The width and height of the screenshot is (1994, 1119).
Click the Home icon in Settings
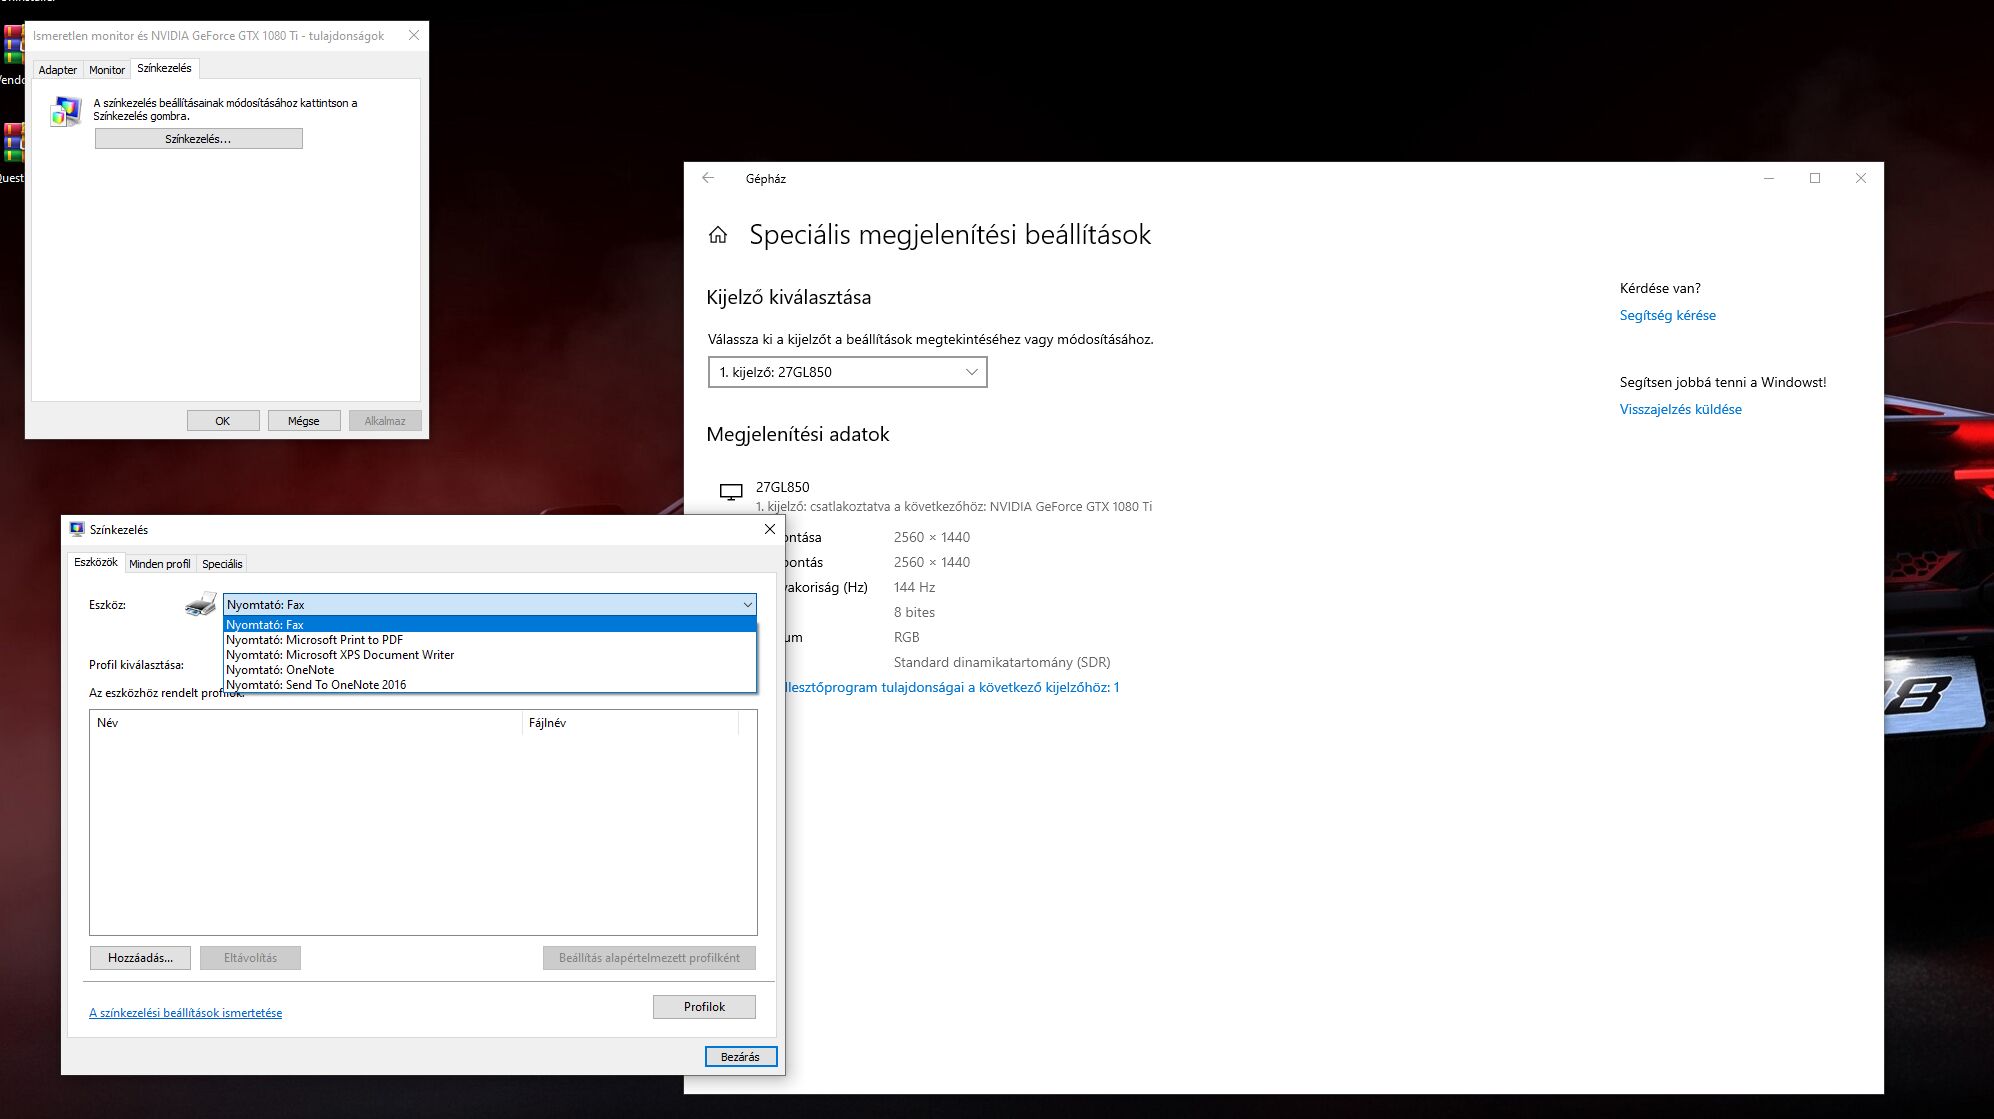(x=718, y=235)
